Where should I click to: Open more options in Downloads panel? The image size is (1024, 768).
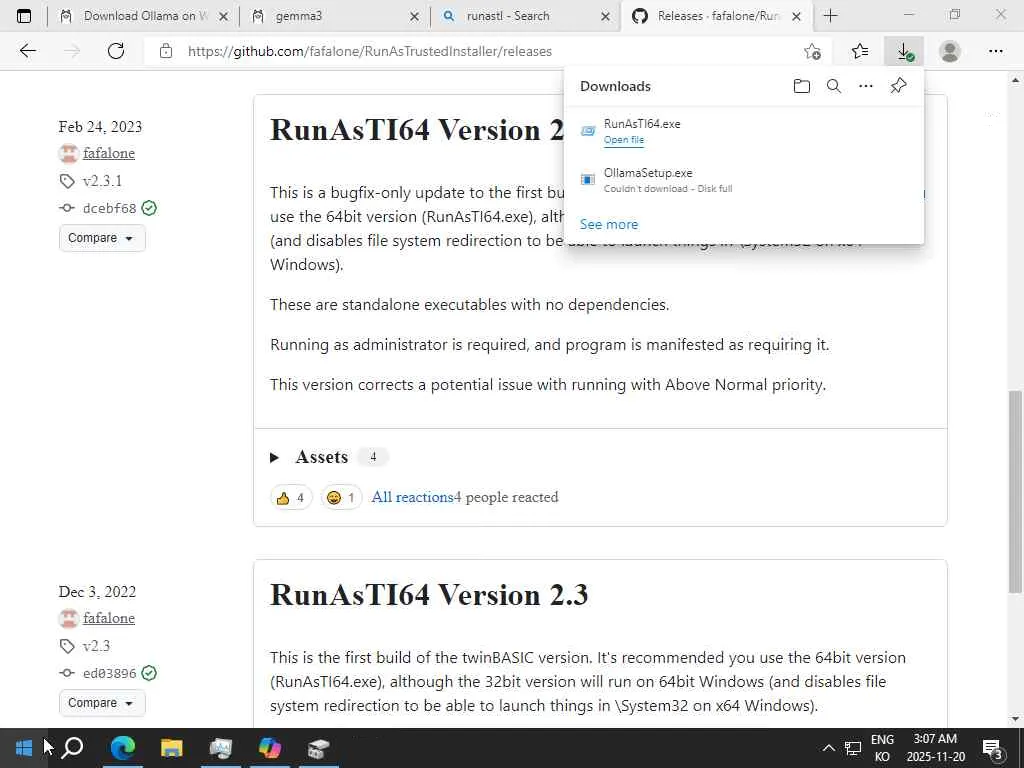coord(865,86)
